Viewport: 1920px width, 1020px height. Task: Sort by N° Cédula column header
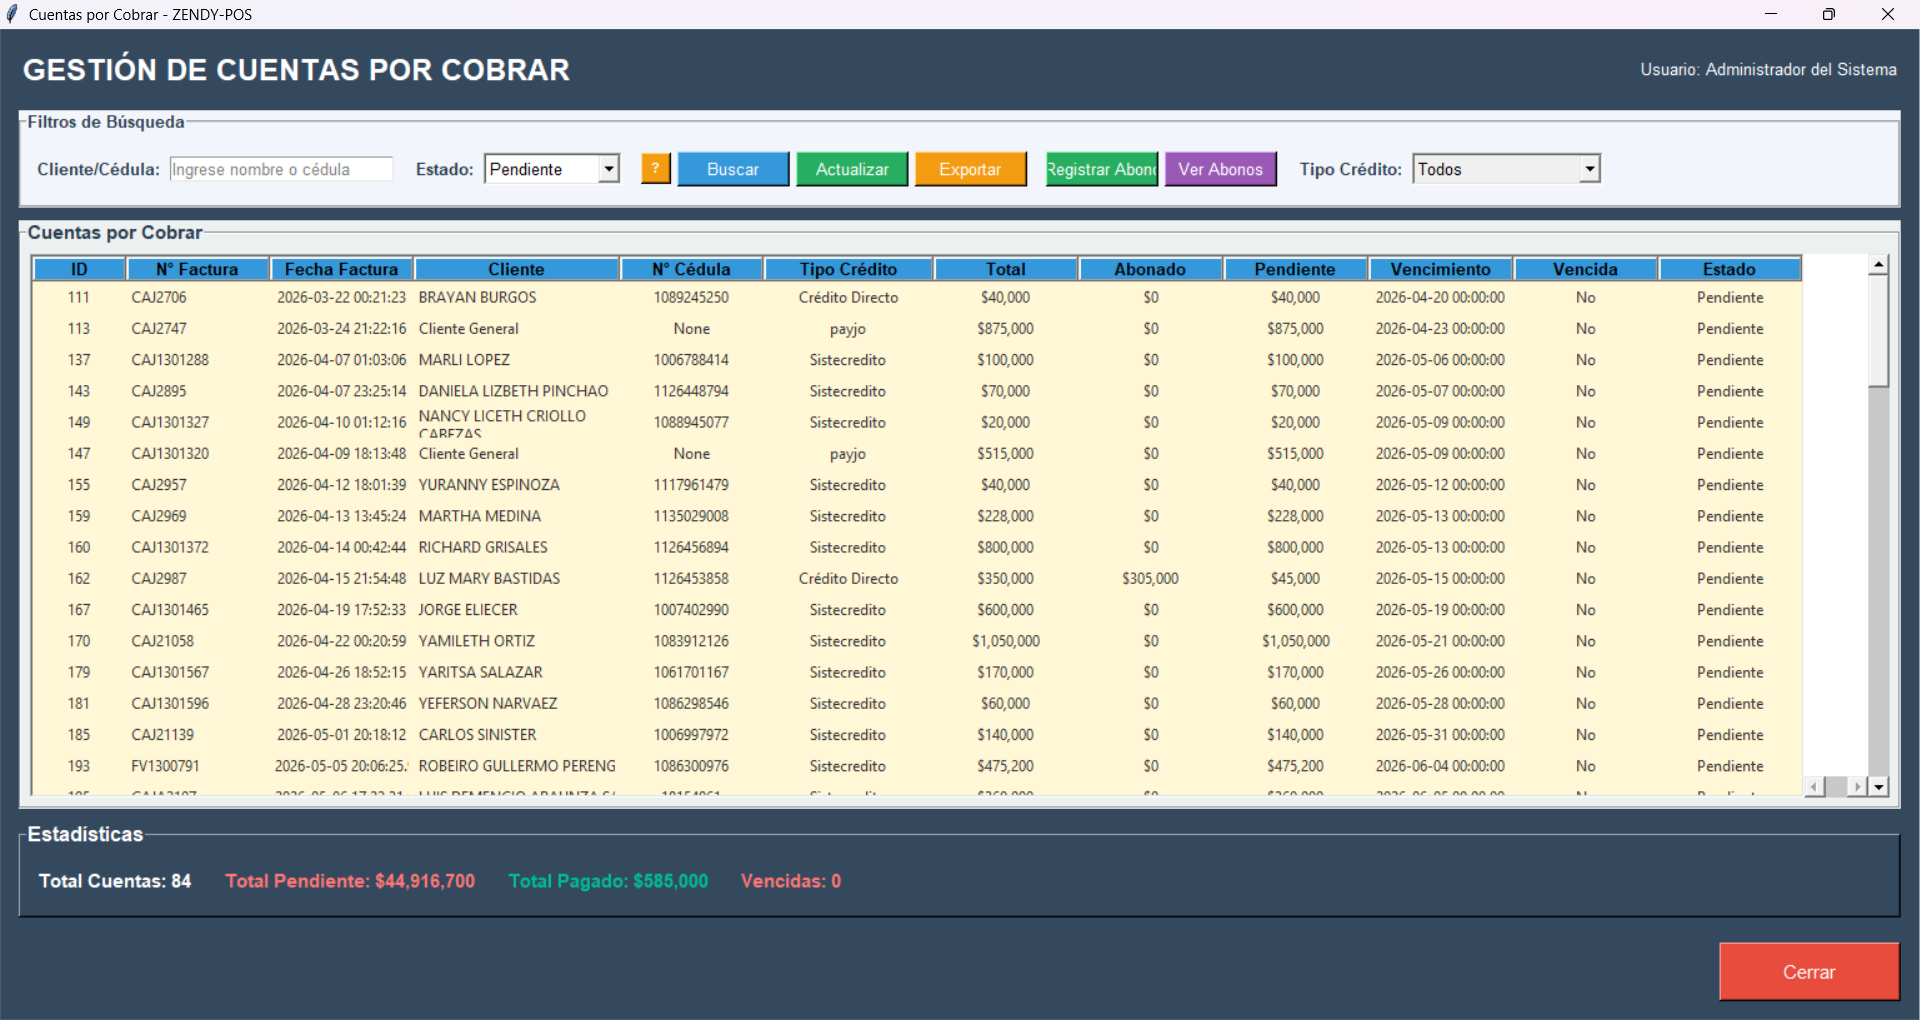click(x=691, y=269)
